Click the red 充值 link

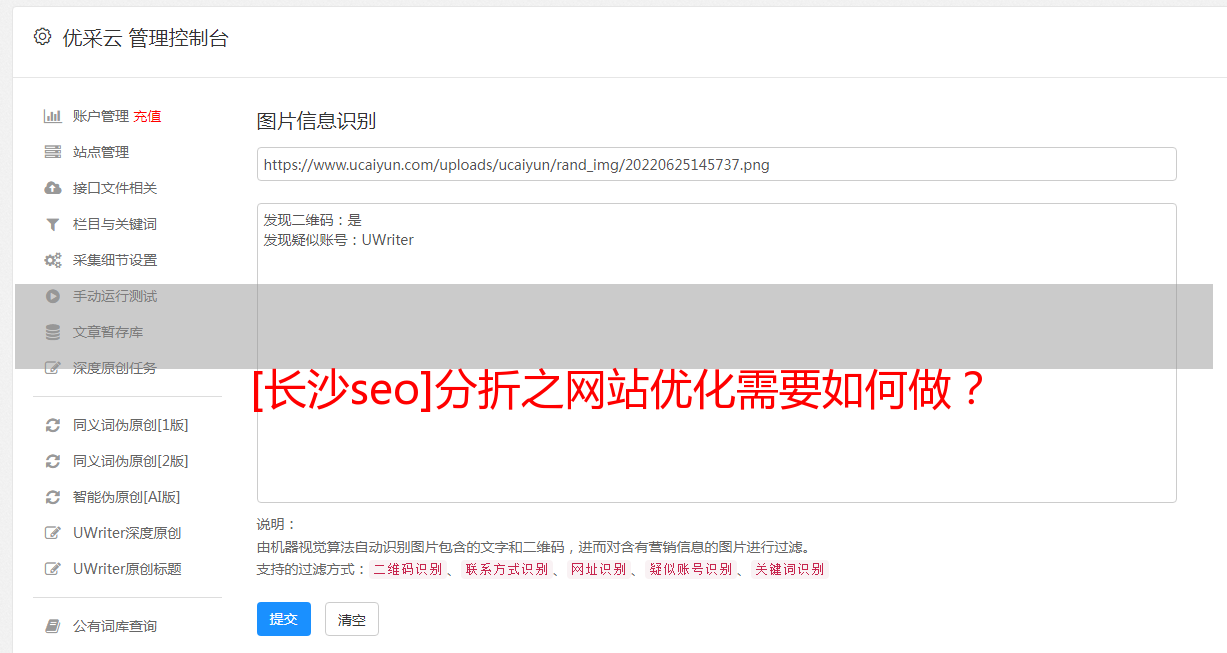[x=147, y=116]
